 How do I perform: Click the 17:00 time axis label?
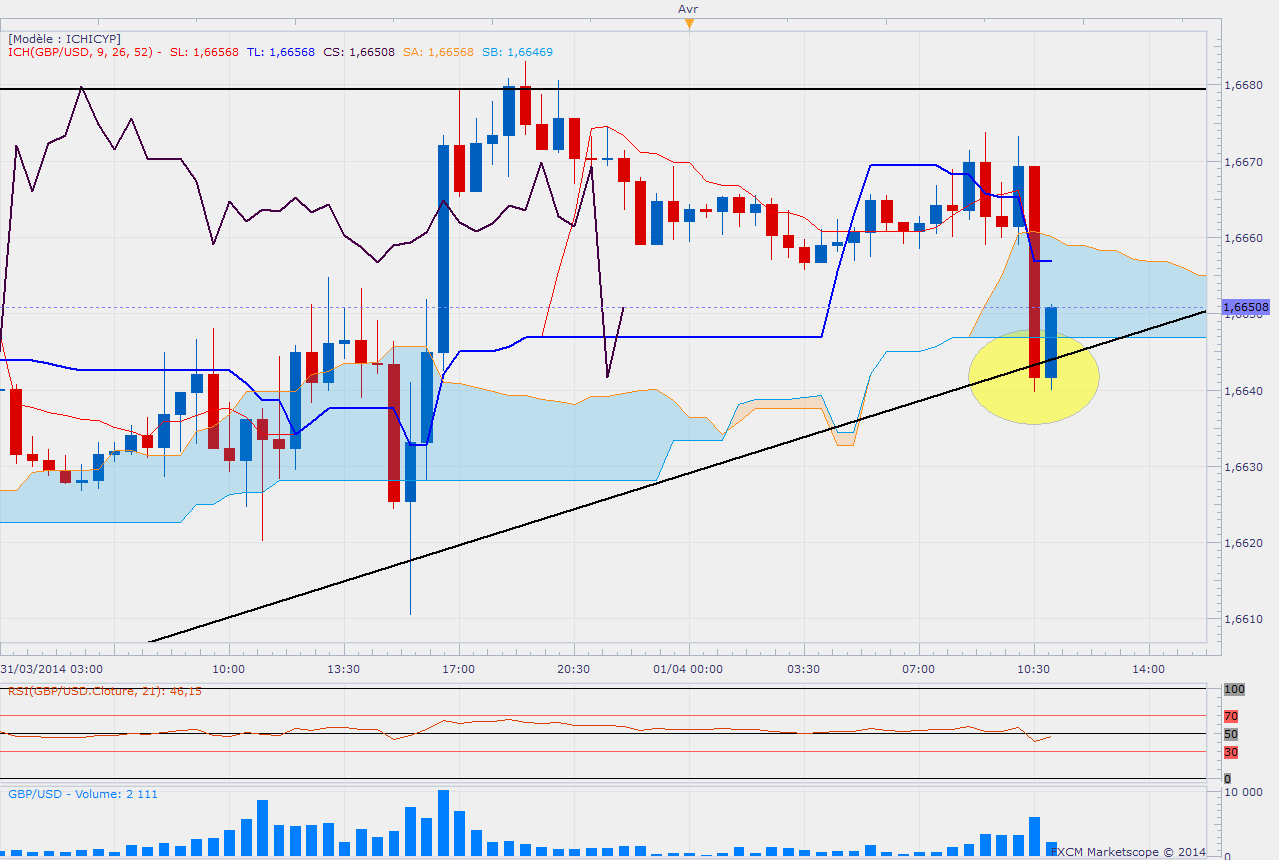point(459,668)
